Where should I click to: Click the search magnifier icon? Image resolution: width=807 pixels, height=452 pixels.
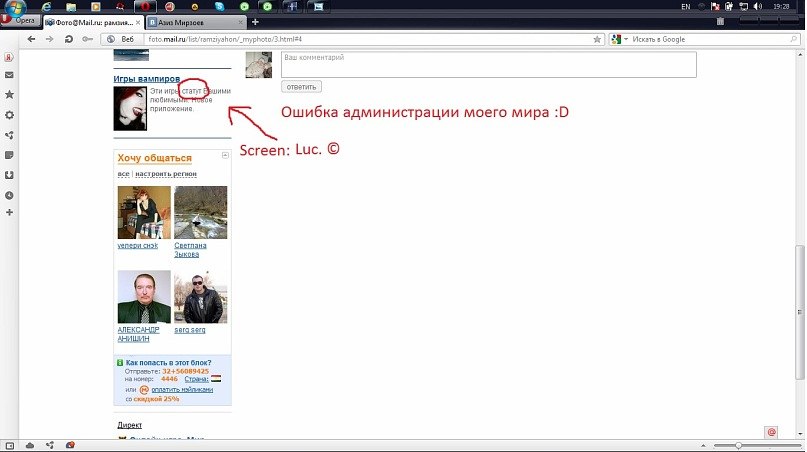(x=794, y=39)
